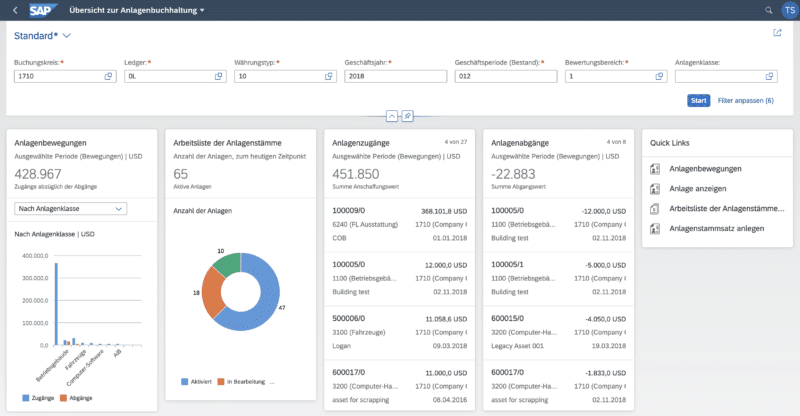Screen dimensions: 800x416
Task: Click the -22.883 Summe Abgangswert value
Action: coord(513,174)
